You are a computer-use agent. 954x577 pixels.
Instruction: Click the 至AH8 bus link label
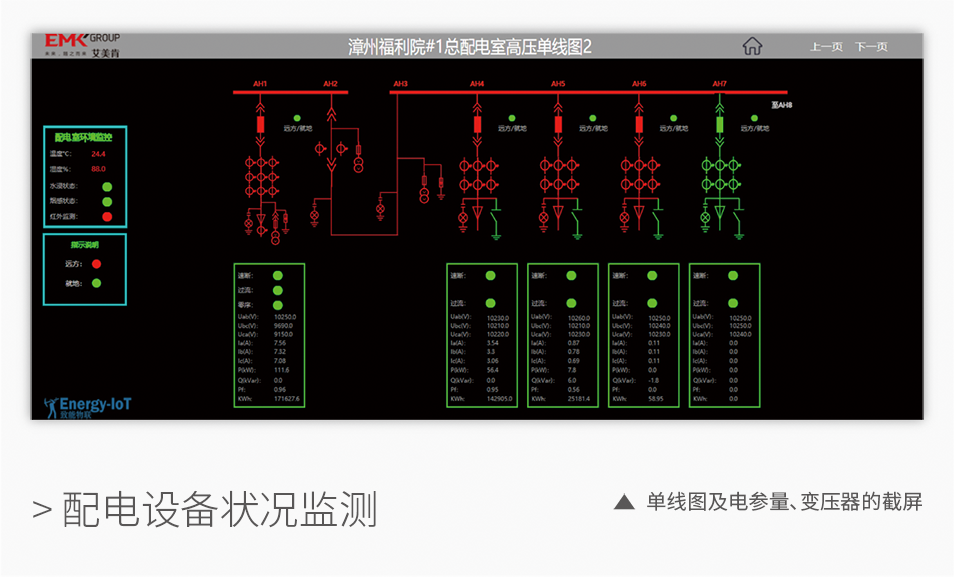tap(782, 105)
